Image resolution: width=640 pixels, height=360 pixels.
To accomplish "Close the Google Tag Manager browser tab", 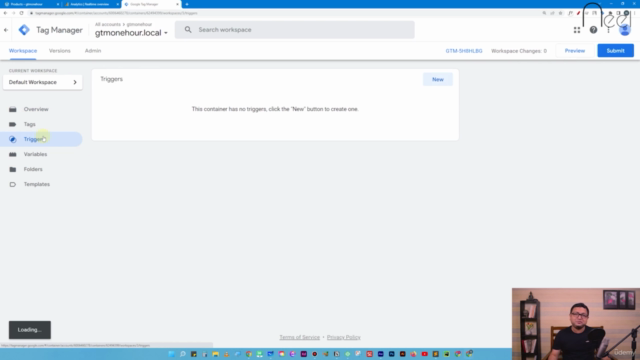I will coord(178,4).
